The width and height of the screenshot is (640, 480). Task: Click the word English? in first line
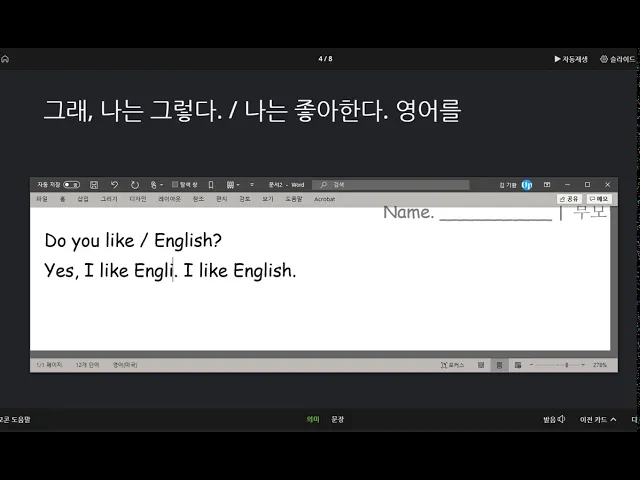[x=188, y=241]
